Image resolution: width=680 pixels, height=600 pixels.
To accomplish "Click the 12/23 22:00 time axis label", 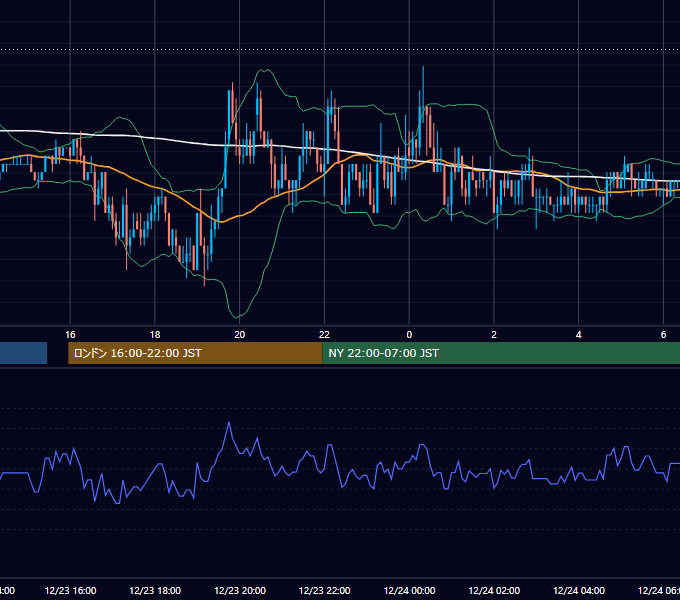I will coord(324,590).
